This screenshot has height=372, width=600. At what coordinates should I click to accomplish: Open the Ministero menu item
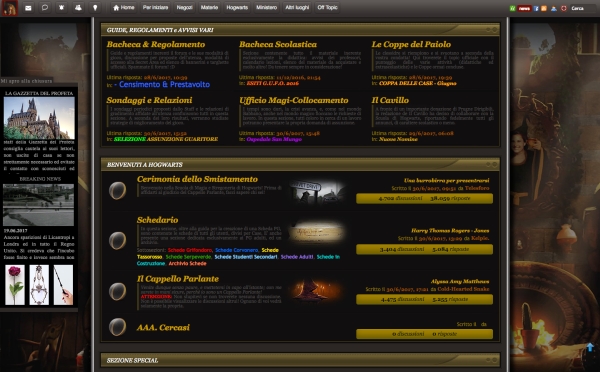(x=266, y=8)
